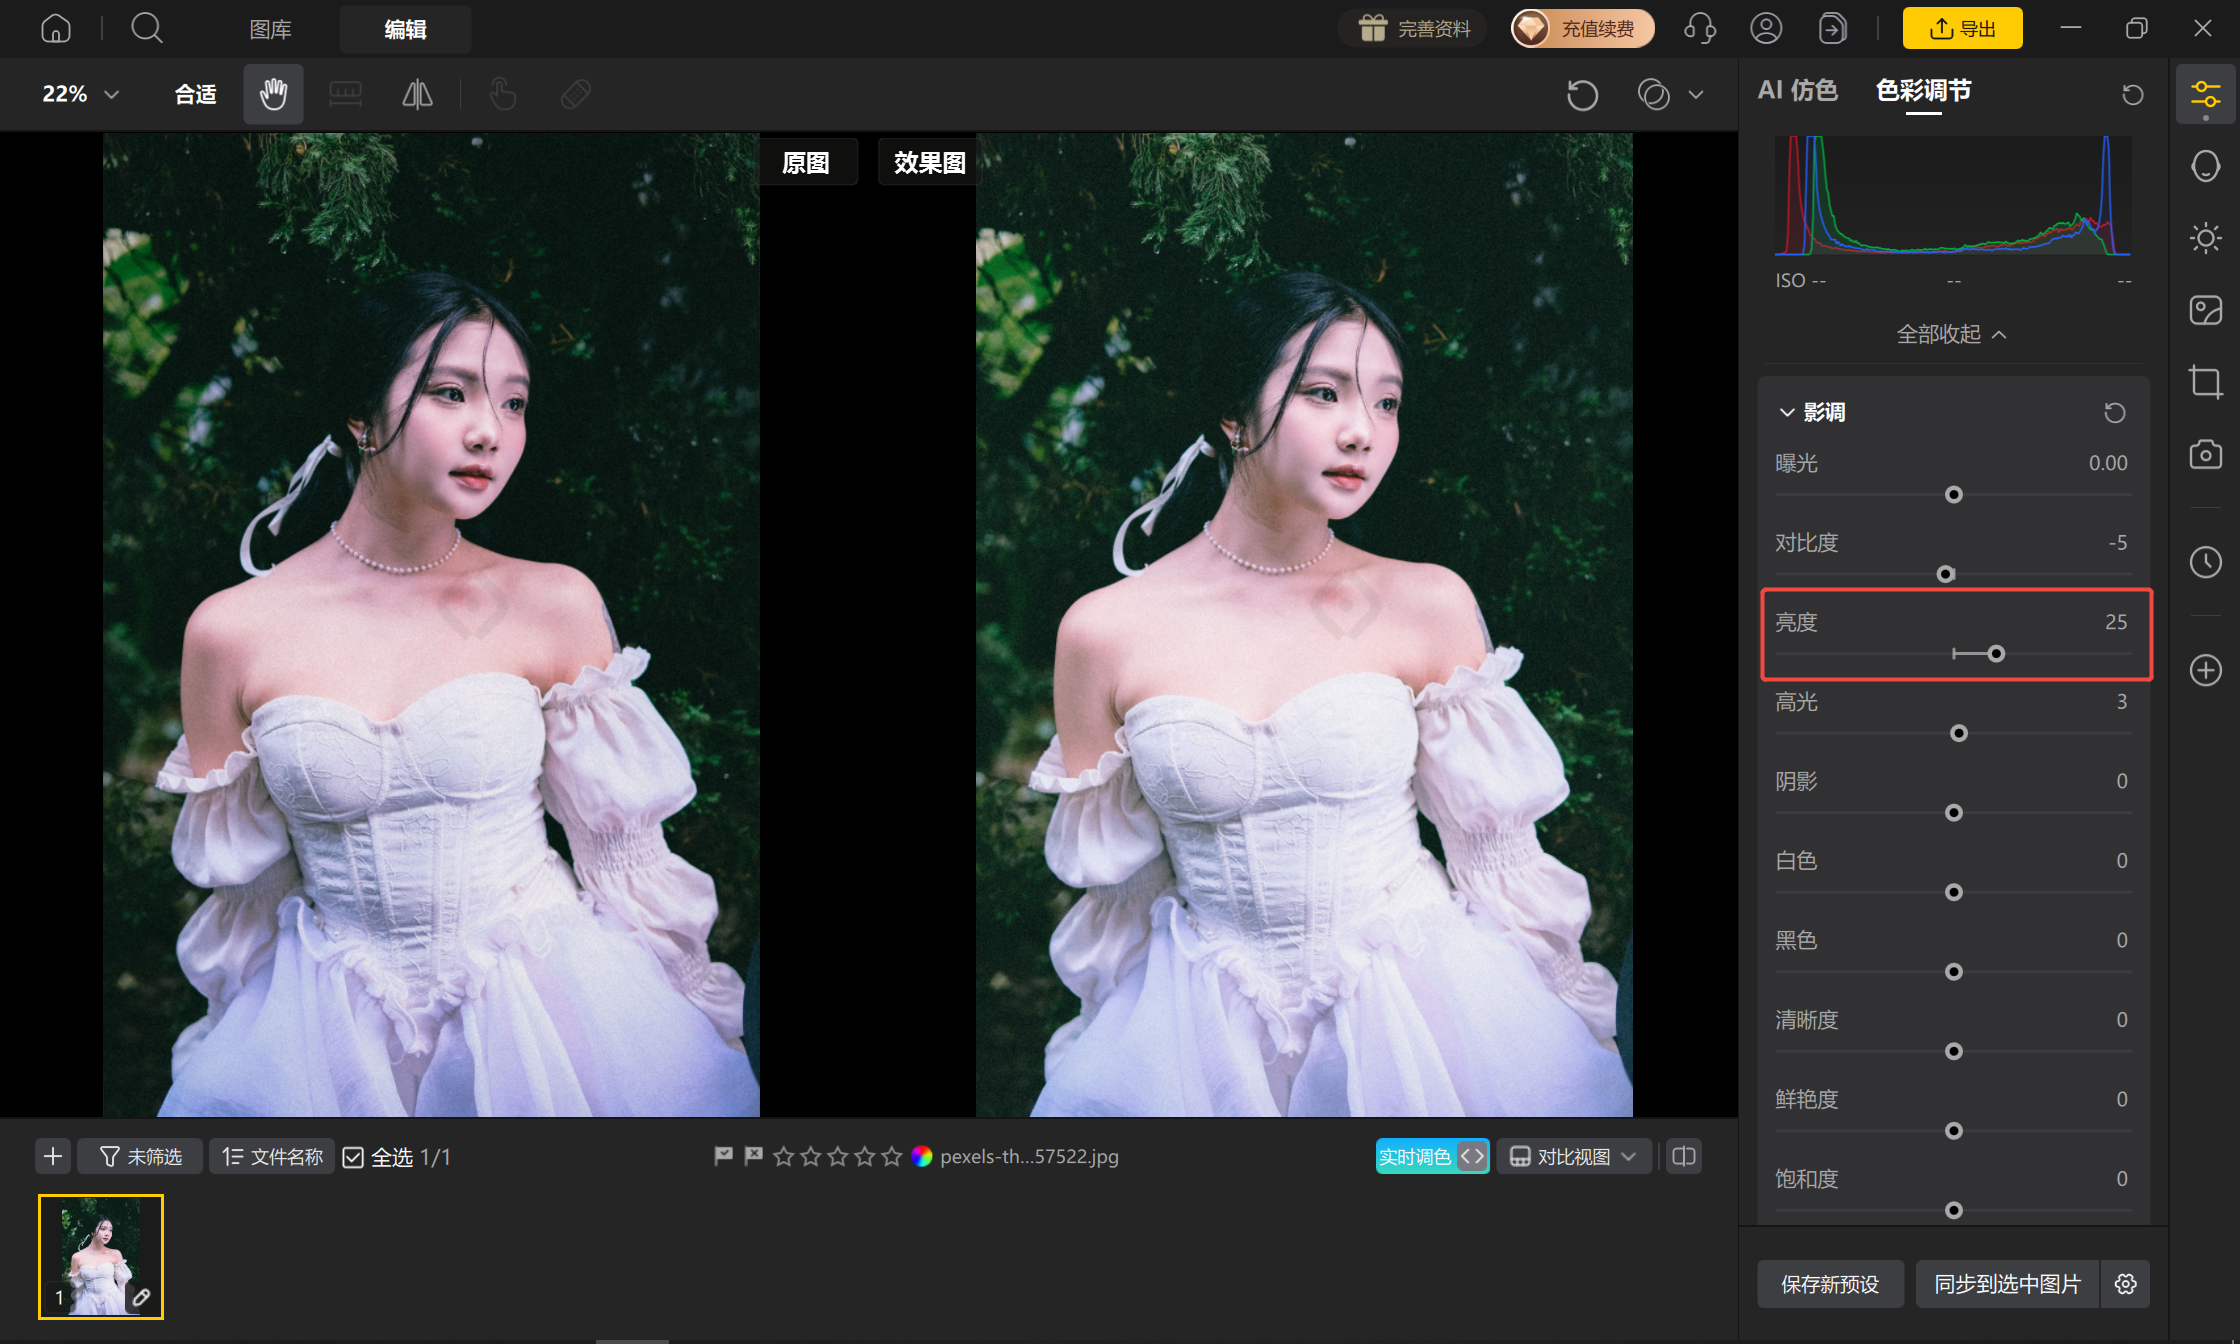The image size is (2240, 1344).
Task: Open the crop tool in sidebar
Action: 2205,382
